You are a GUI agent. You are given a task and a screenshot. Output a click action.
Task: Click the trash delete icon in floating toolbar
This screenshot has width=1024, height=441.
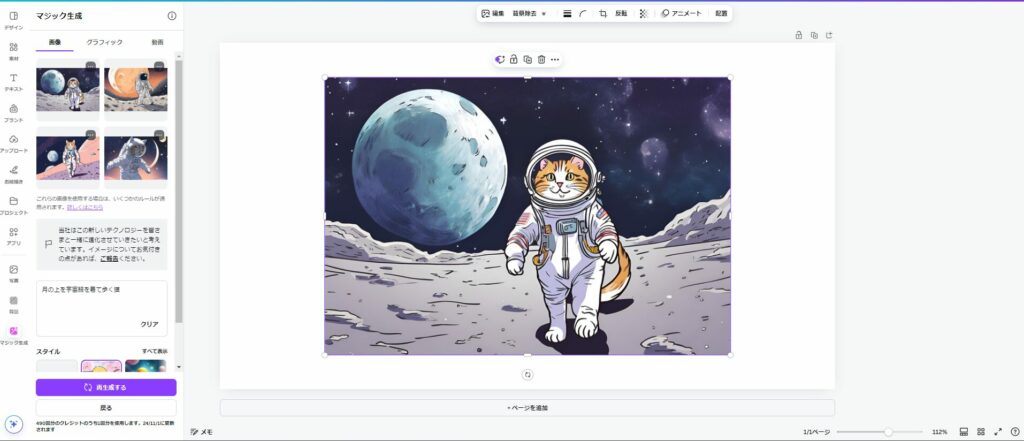click(x=541, y=59)
